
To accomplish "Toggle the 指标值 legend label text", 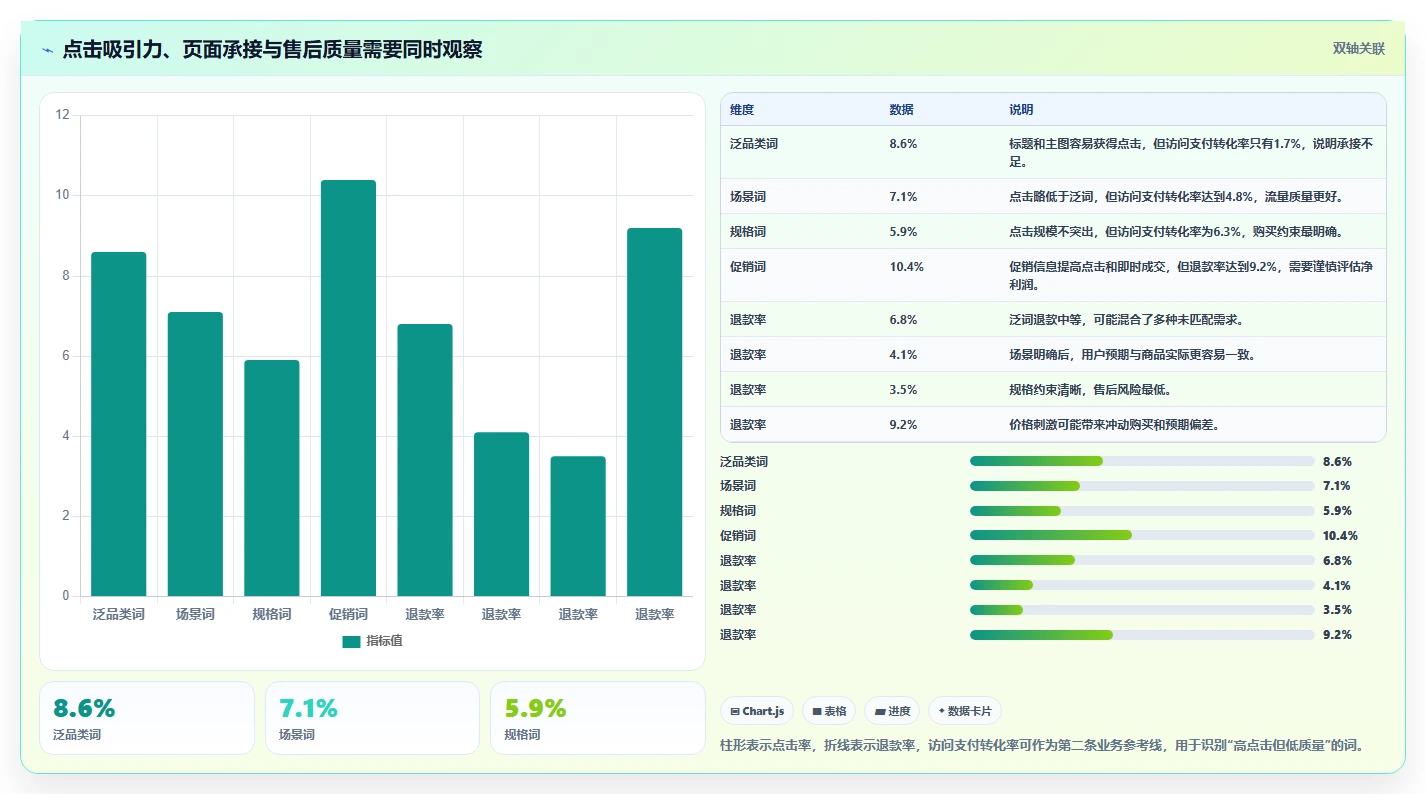I will coord(384,641).
